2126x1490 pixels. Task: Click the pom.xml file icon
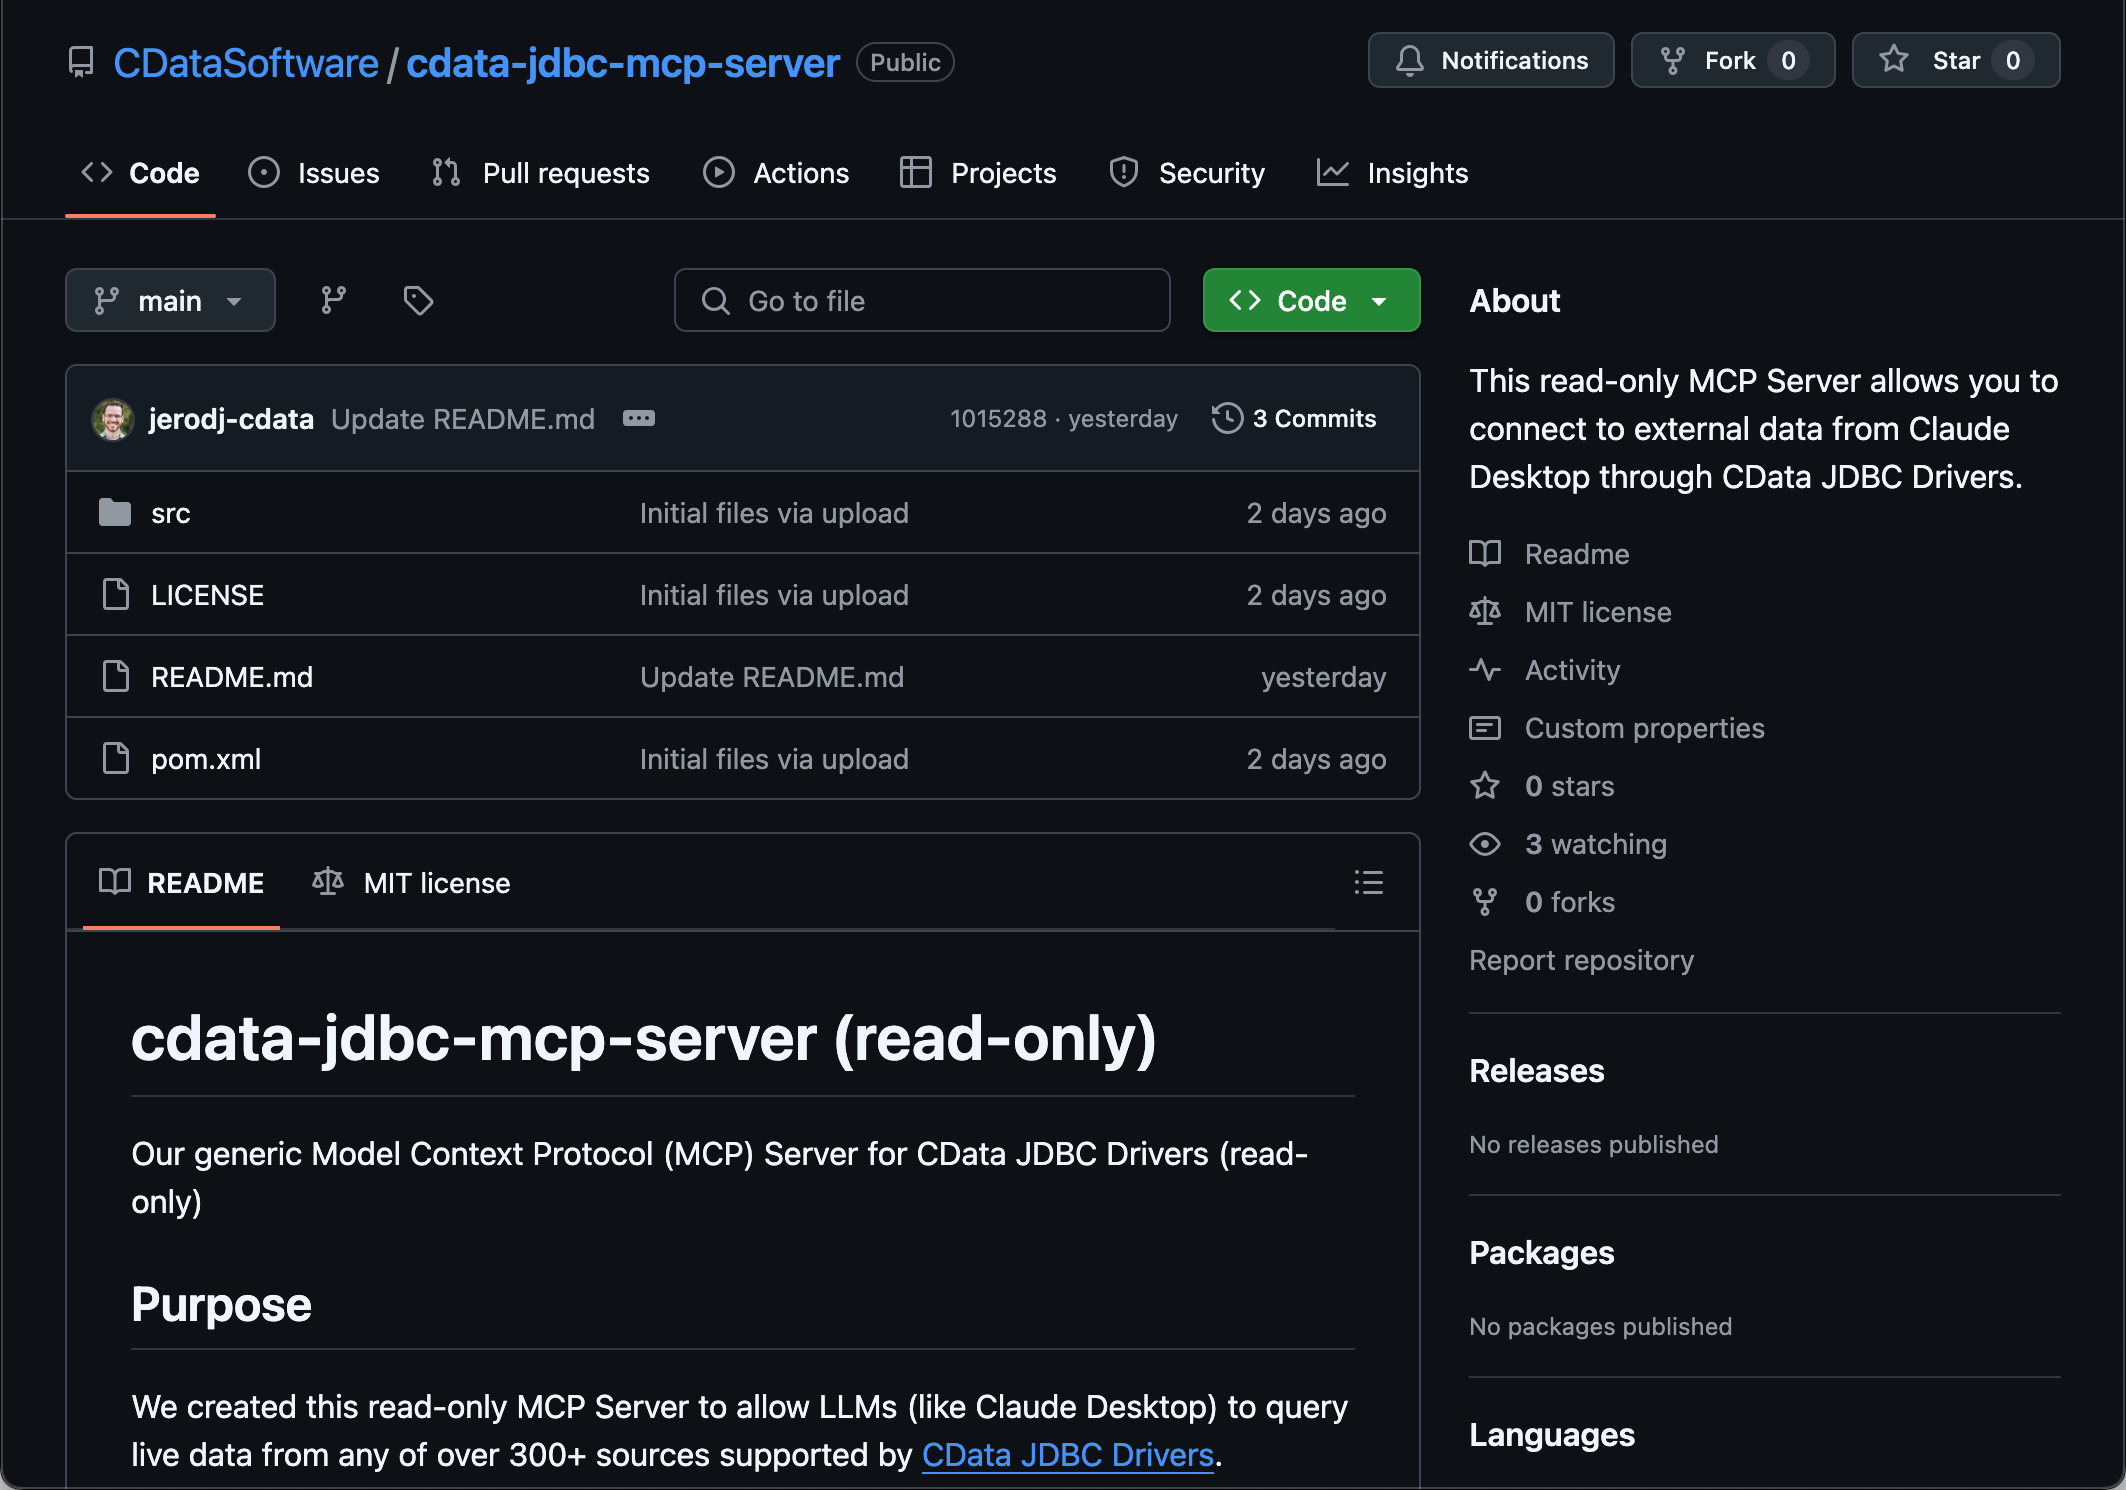point(116,758)
